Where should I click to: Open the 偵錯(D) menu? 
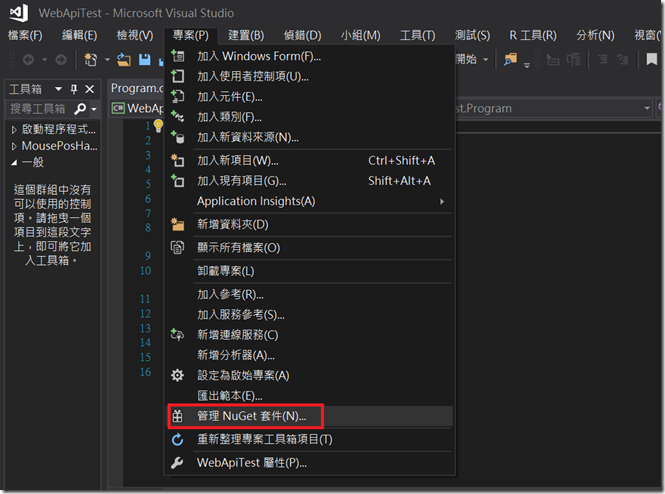(302, 35)
